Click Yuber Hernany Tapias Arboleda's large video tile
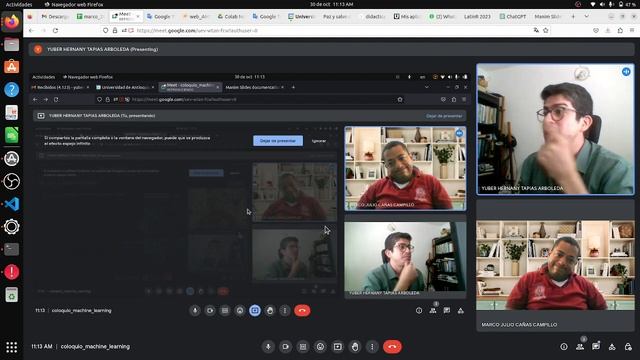The height and width of the screenshot is (360, 640). pos(556,129)
